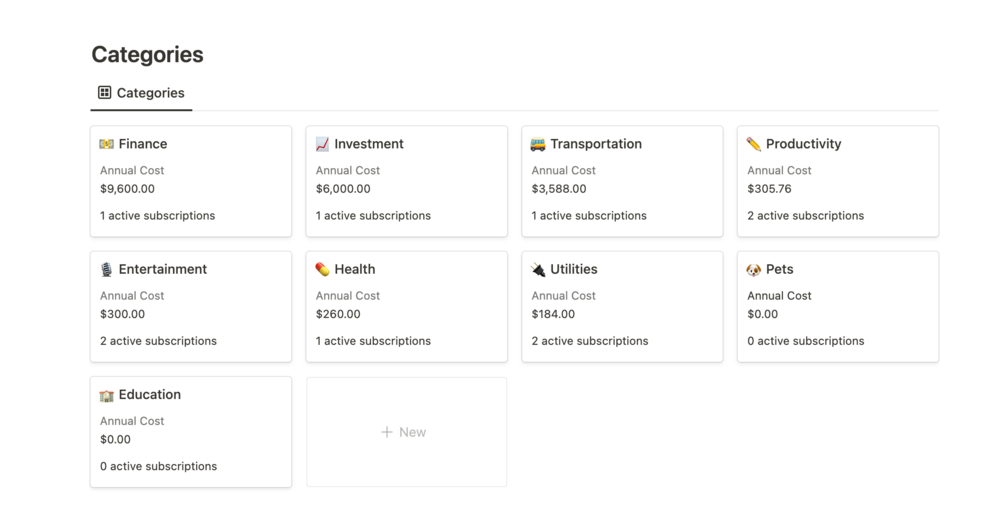Click the Education school emoji icon
This screenshot has width=1005, height=530.
pos(107,395)
